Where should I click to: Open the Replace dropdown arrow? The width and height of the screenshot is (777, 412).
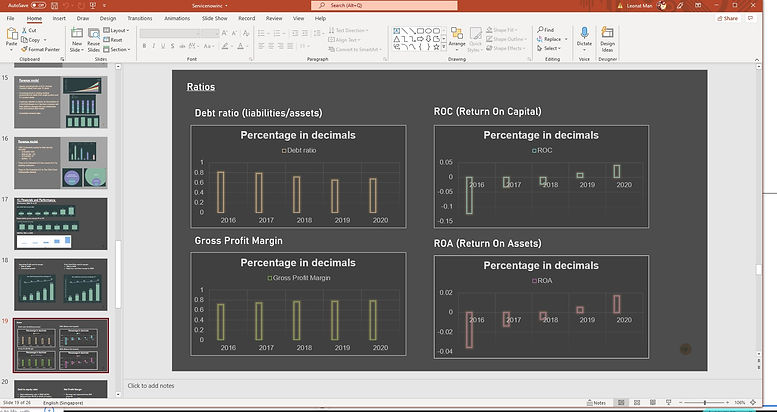click(566, 39)
